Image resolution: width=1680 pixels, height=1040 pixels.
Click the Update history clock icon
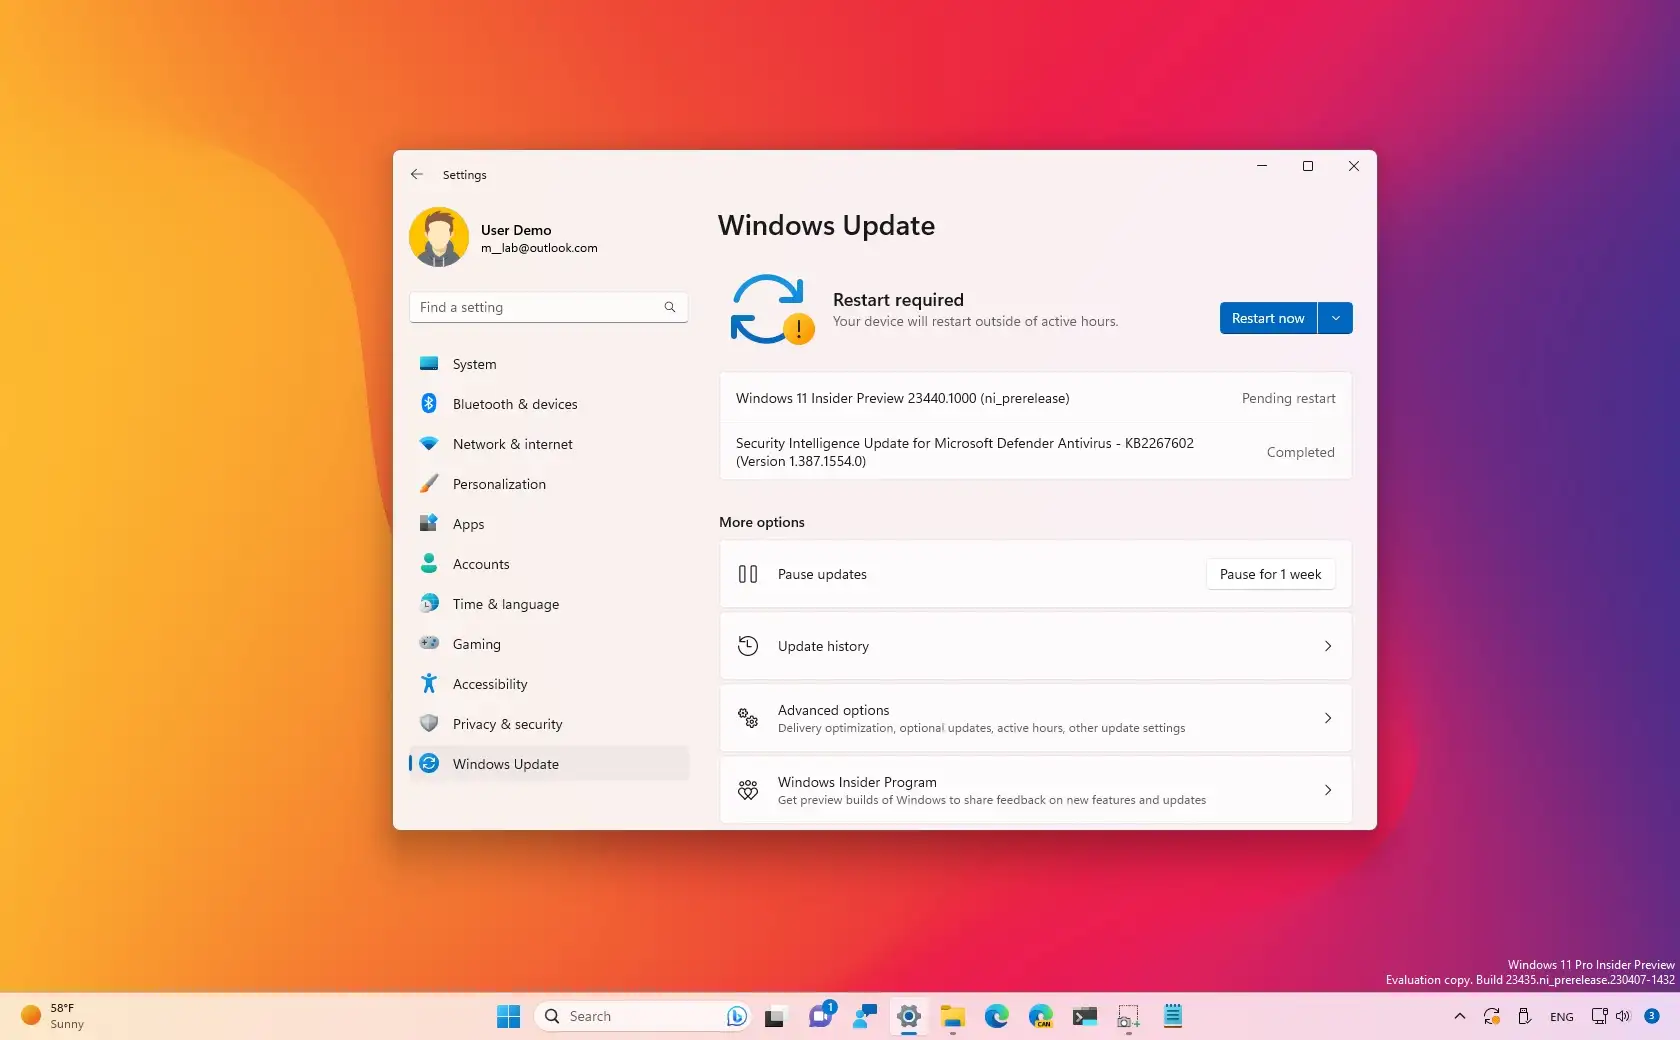point(748,646)
